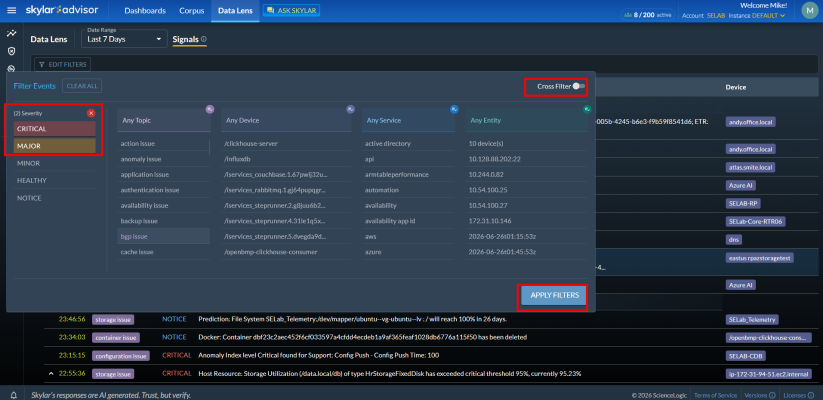Viewport: 823px width, 400px height.
Task: Select MINOR severity
Action: click(55, 163)
